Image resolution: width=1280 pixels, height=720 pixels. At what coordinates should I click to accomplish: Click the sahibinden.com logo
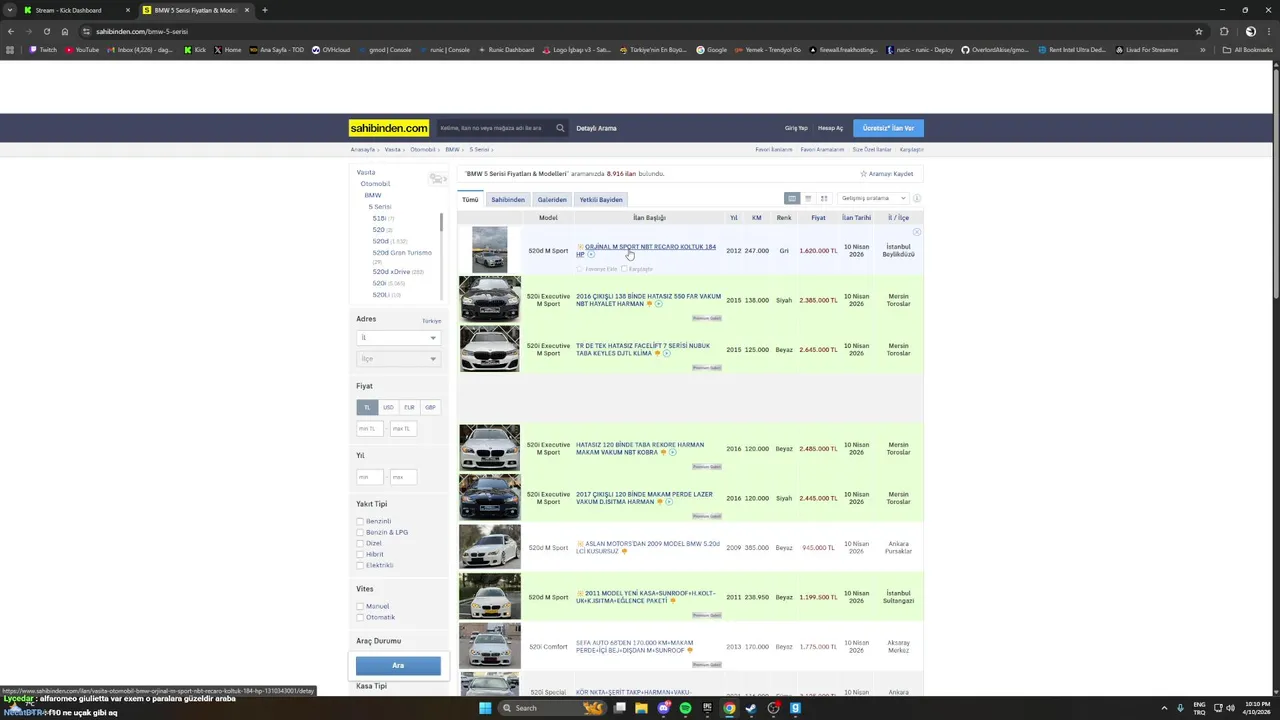[x=389, y=128]
